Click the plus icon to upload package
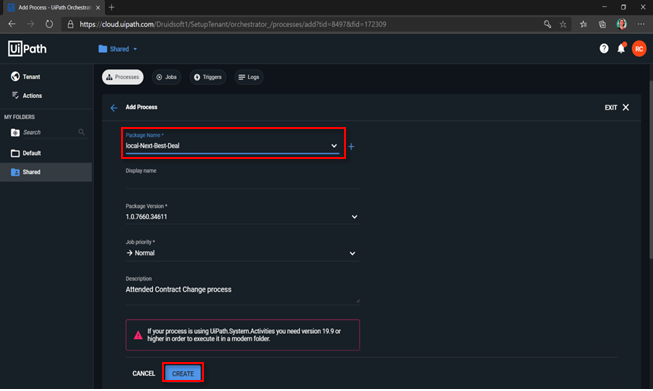 [351, 147]
